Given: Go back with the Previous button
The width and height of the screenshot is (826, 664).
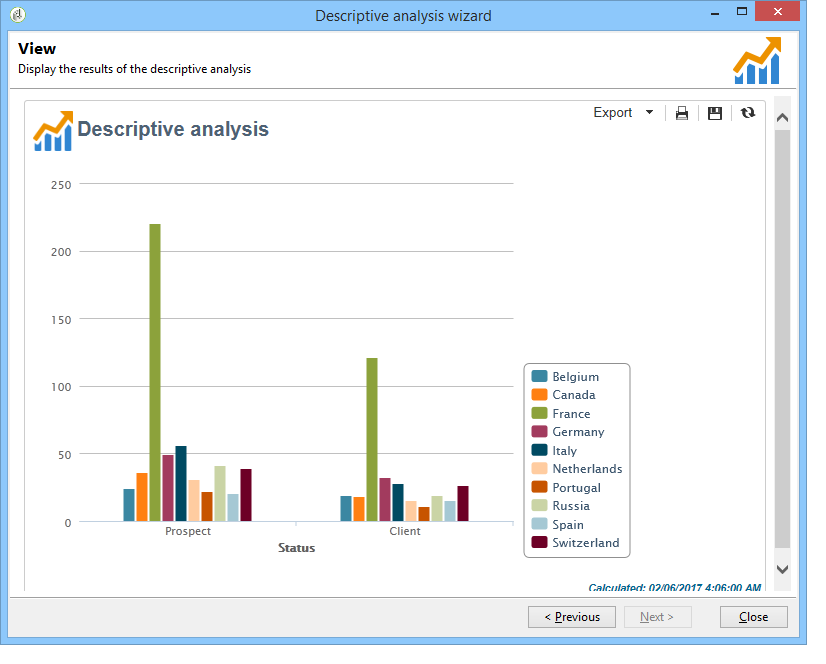Looking at the screenshot, I should 572,617.
